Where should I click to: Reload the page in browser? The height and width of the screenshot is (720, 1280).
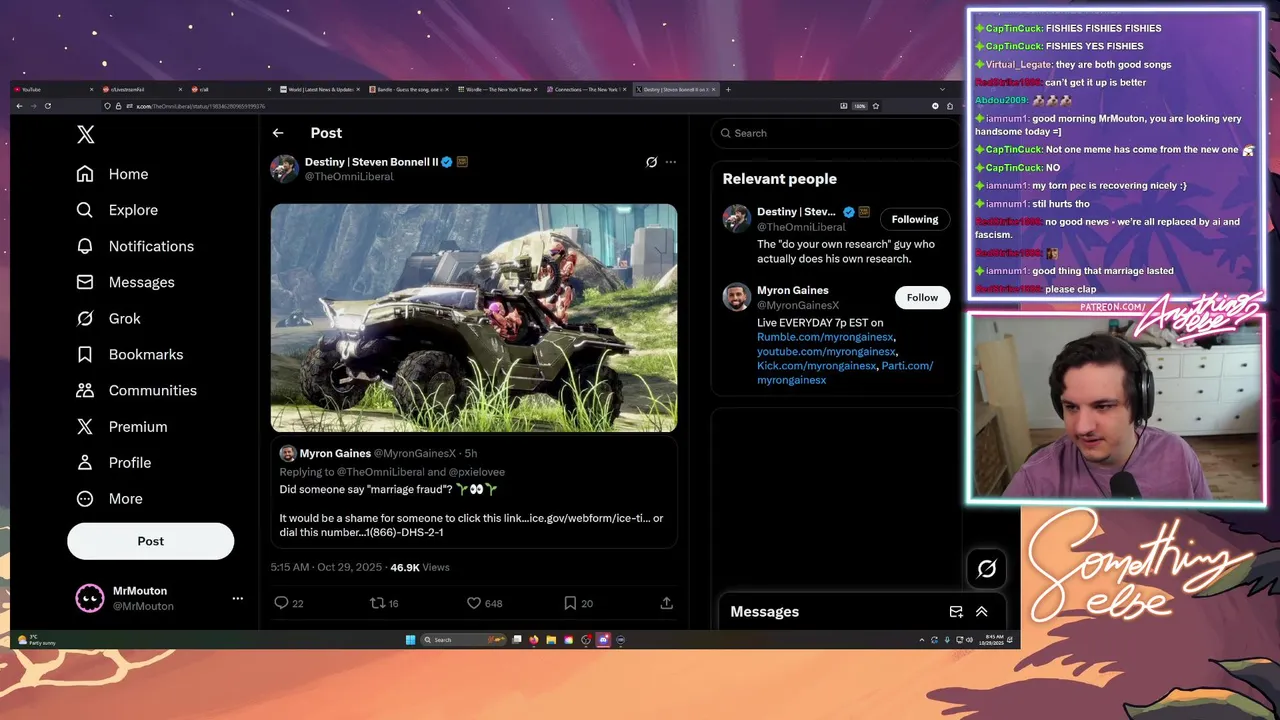(x=48, y=106)
